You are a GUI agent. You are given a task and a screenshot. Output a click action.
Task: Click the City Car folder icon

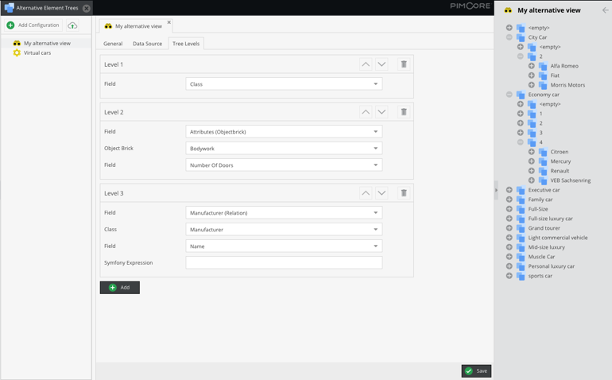coord(521,37)
